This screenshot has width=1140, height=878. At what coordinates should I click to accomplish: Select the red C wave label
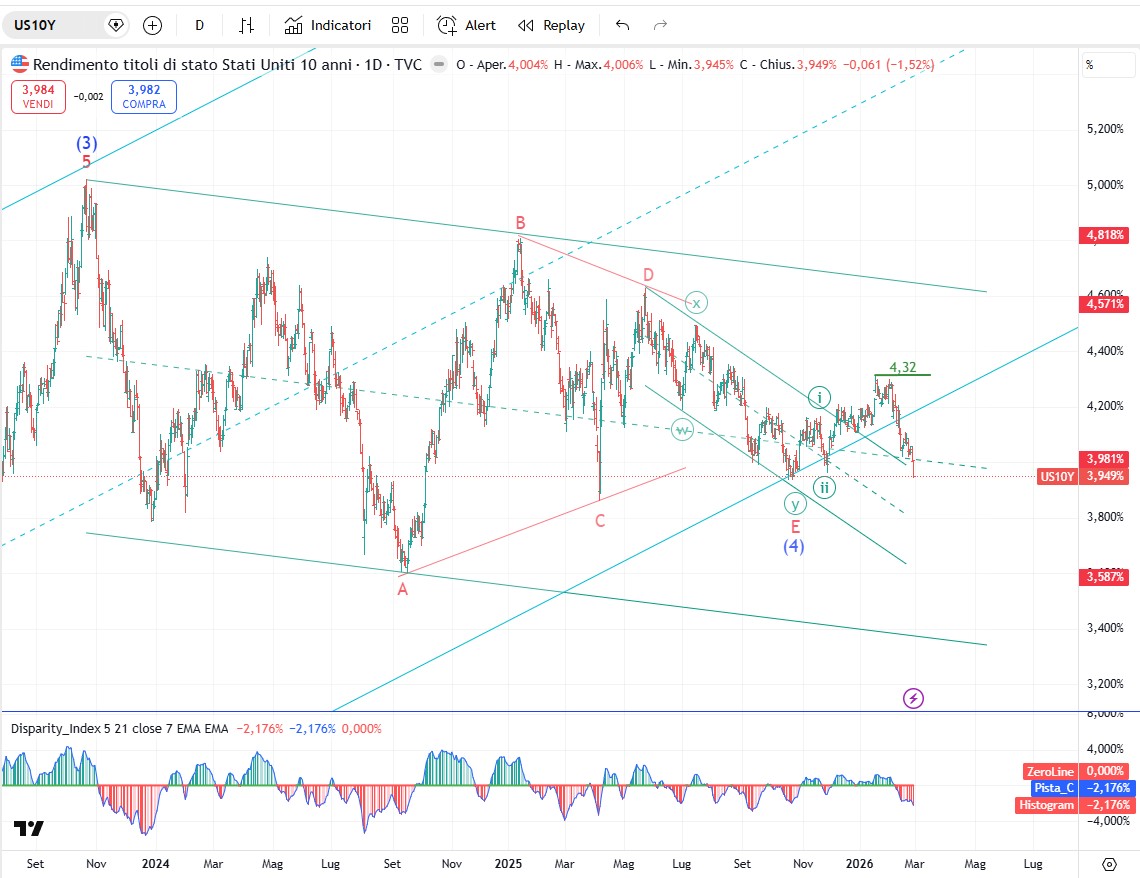[601, 520]
